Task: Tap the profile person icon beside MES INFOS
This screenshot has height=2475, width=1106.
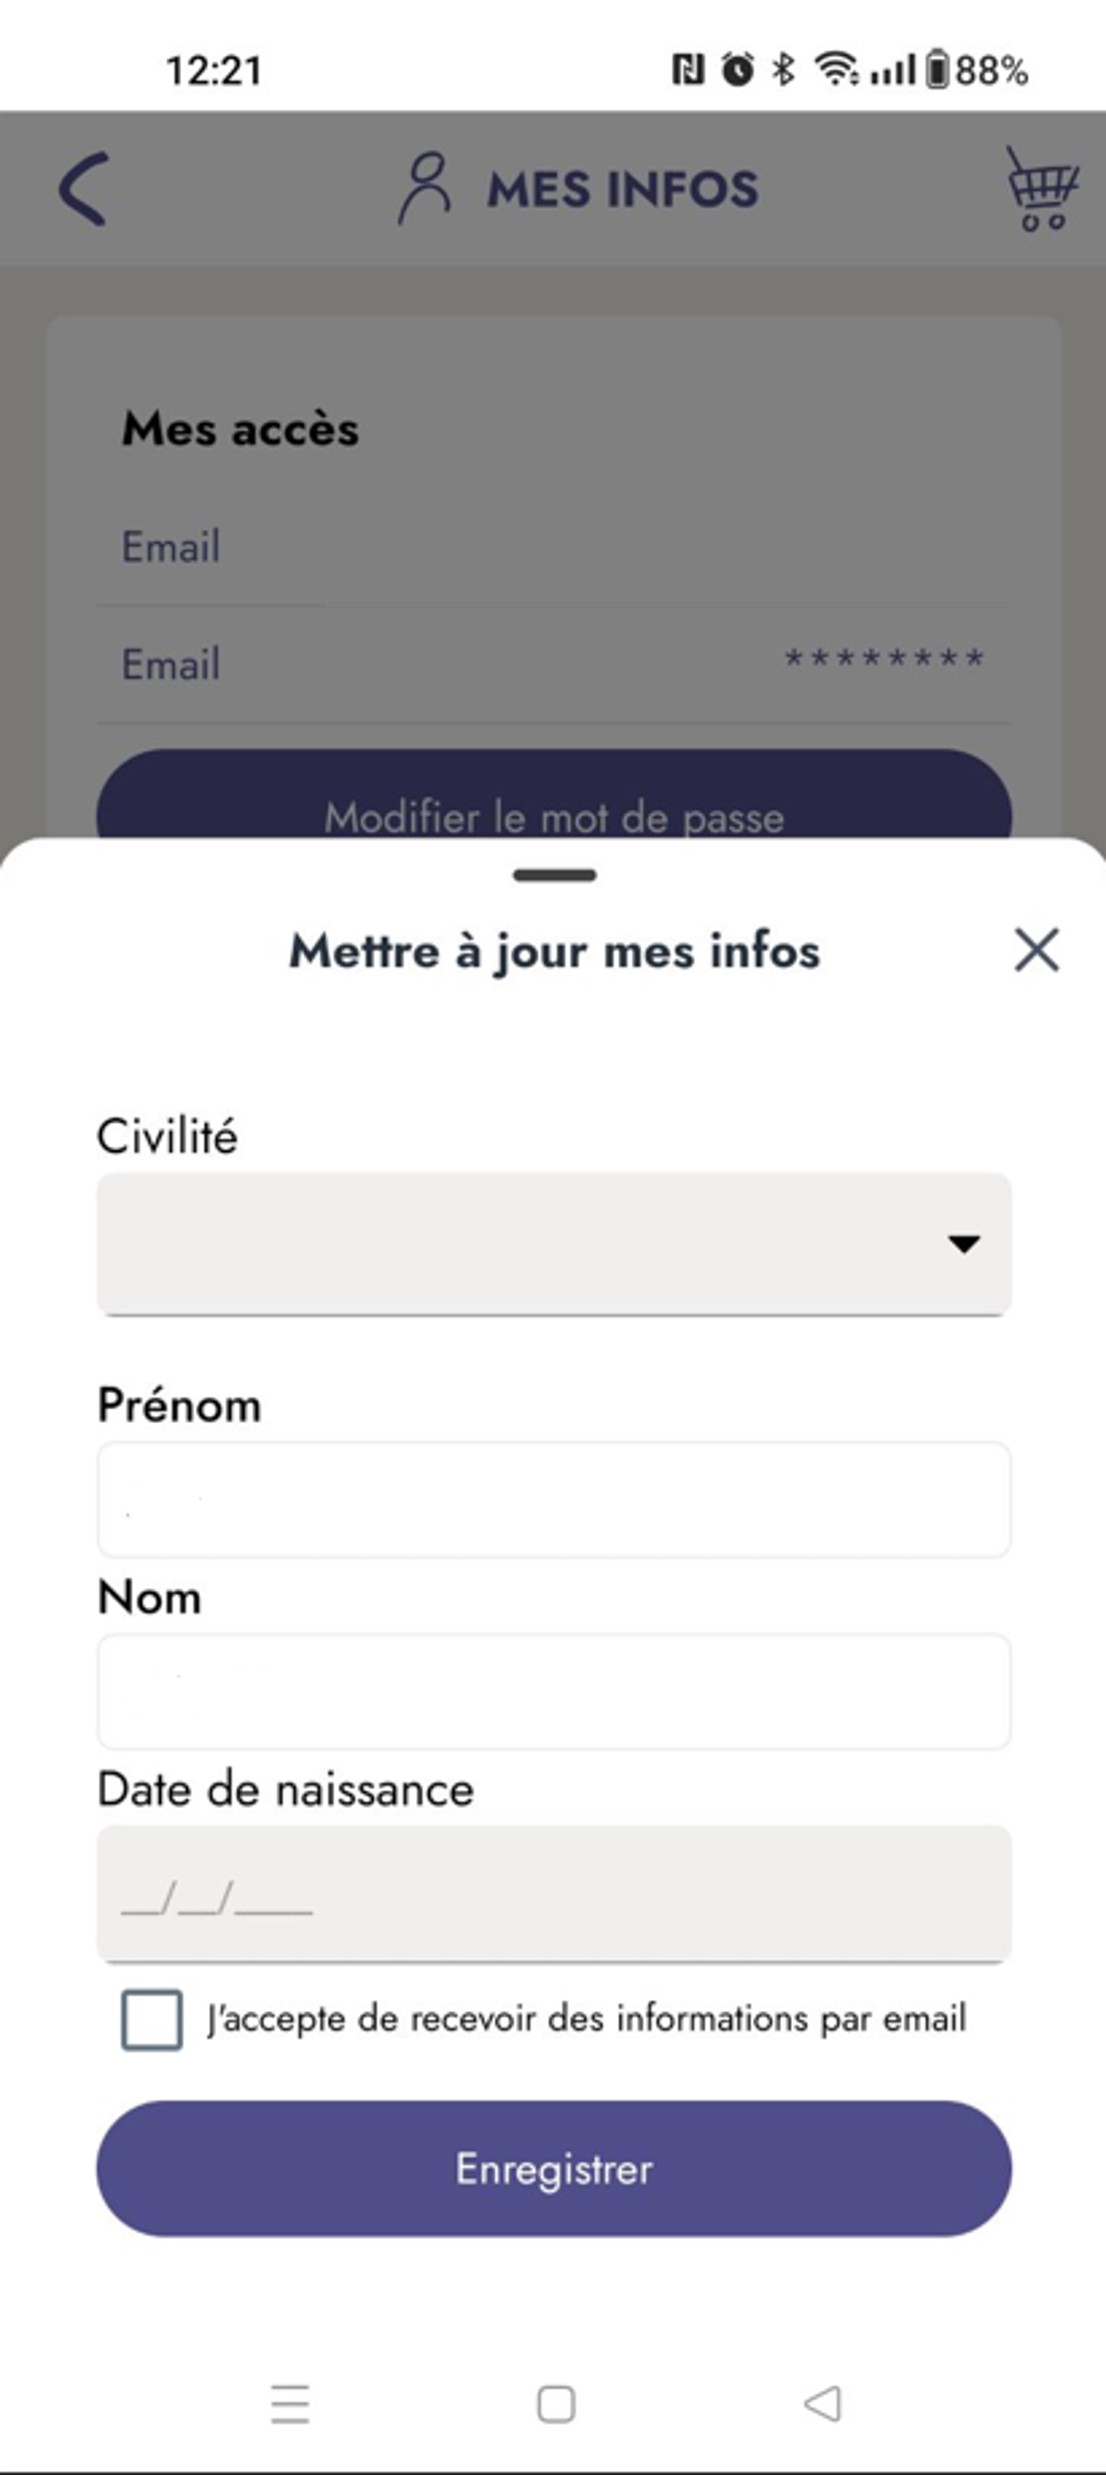Action: point(426,188)
